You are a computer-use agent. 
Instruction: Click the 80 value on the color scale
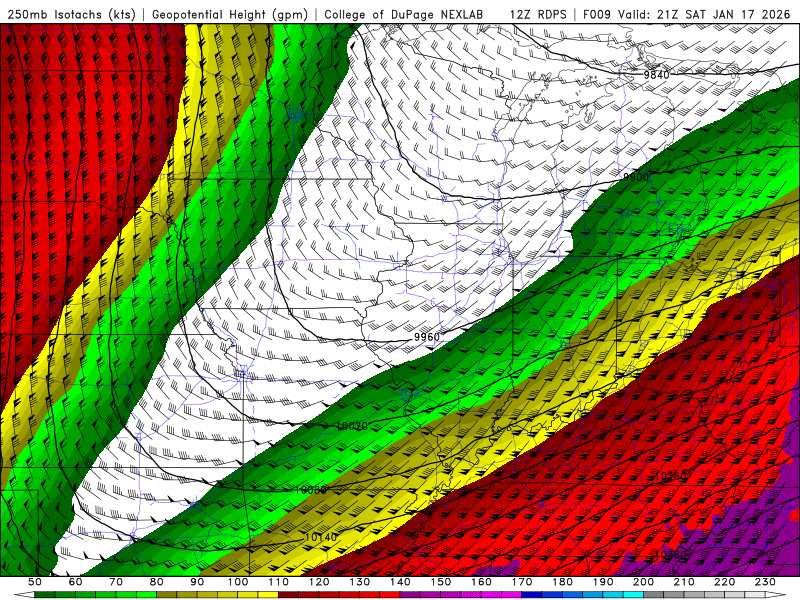[157, 582]
